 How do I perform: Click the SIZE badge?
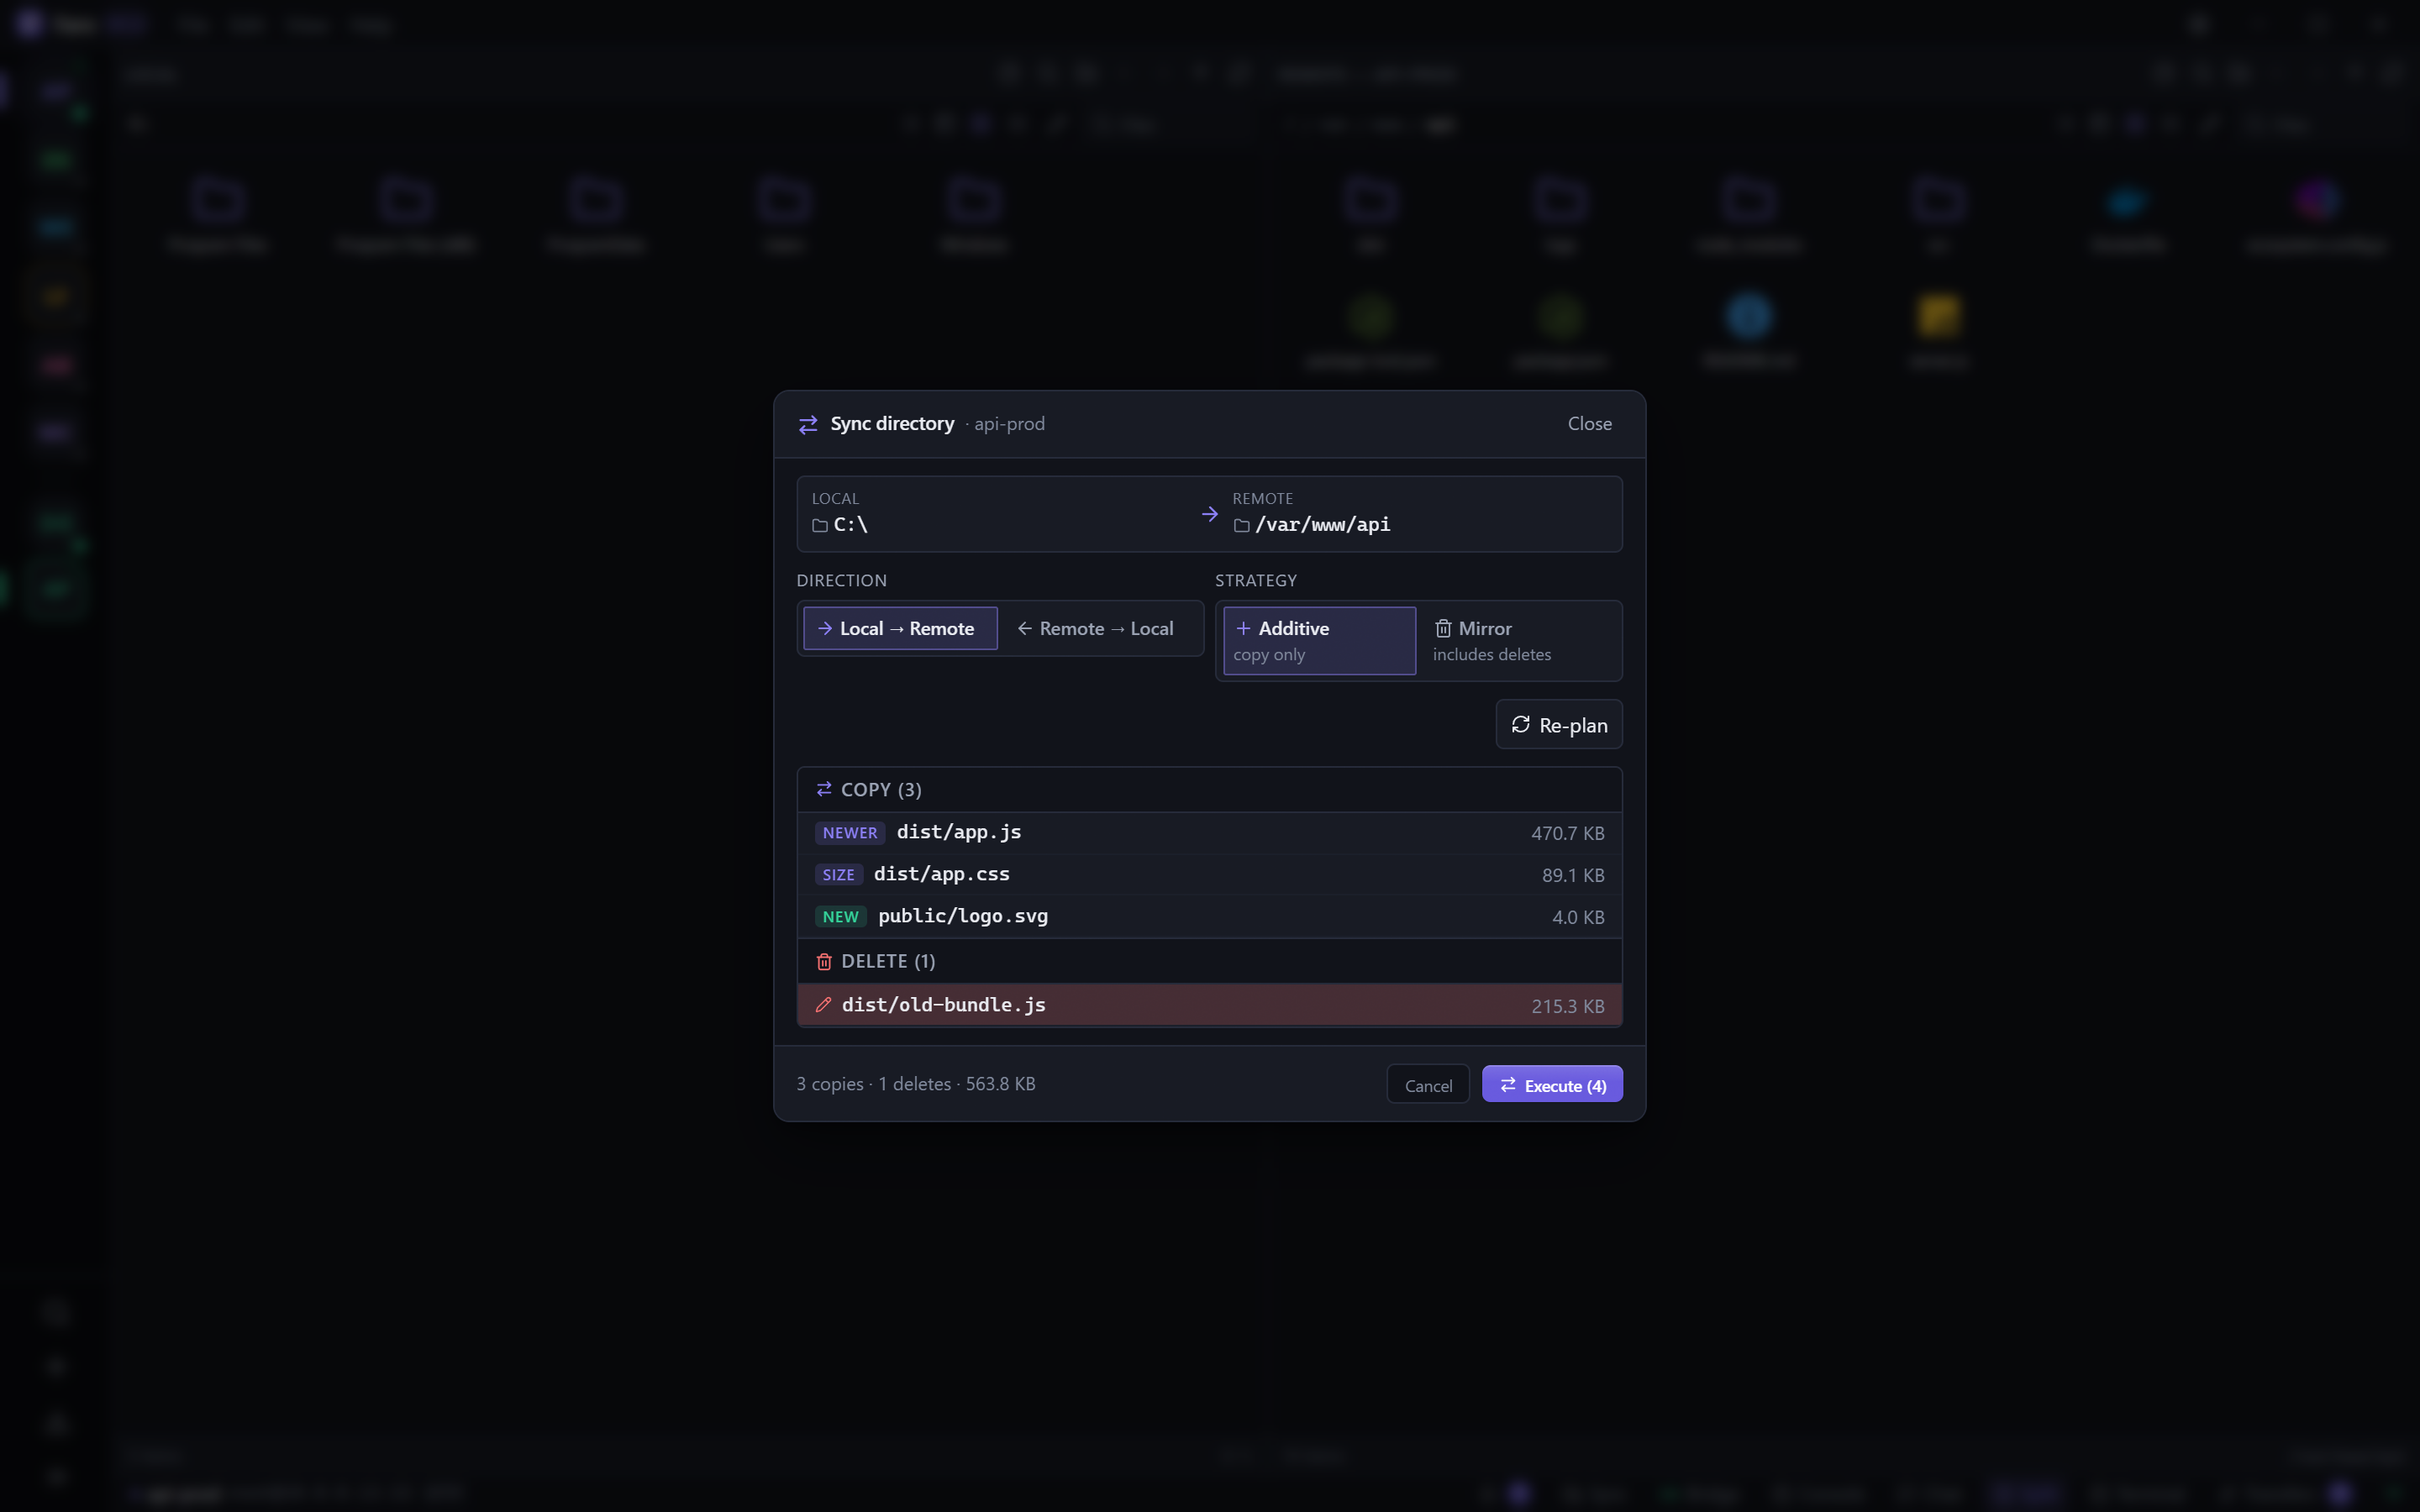point(838,875)
